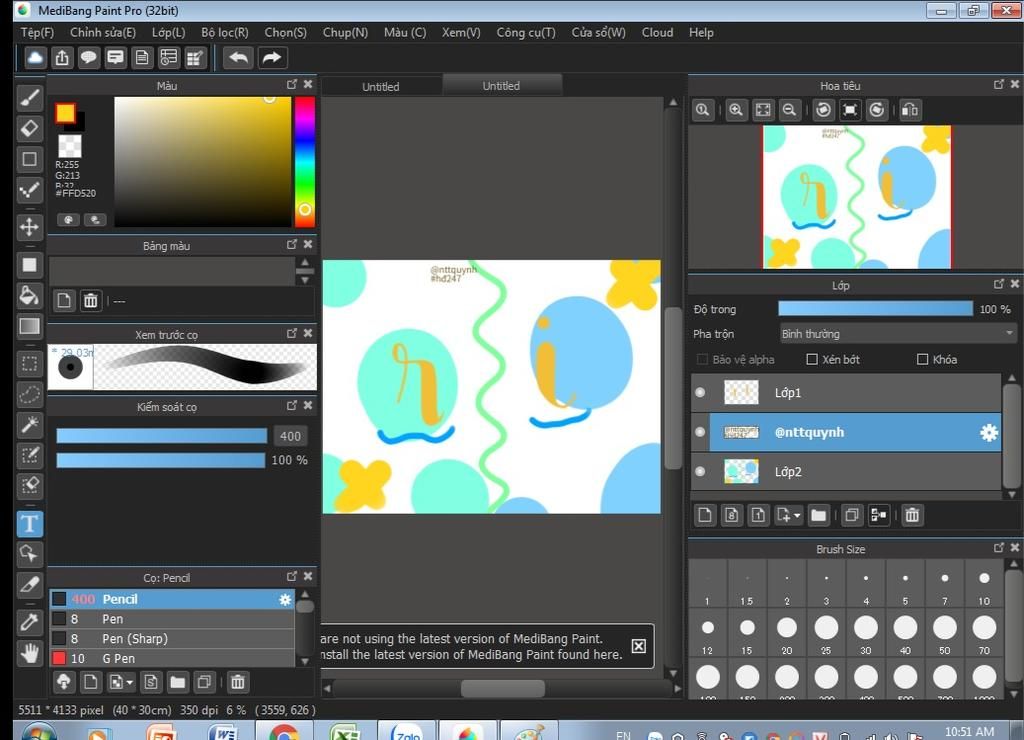Click the Độ trong opacity slider
The width and height of the screenshot is (1024, 740).
coord(875,309)
